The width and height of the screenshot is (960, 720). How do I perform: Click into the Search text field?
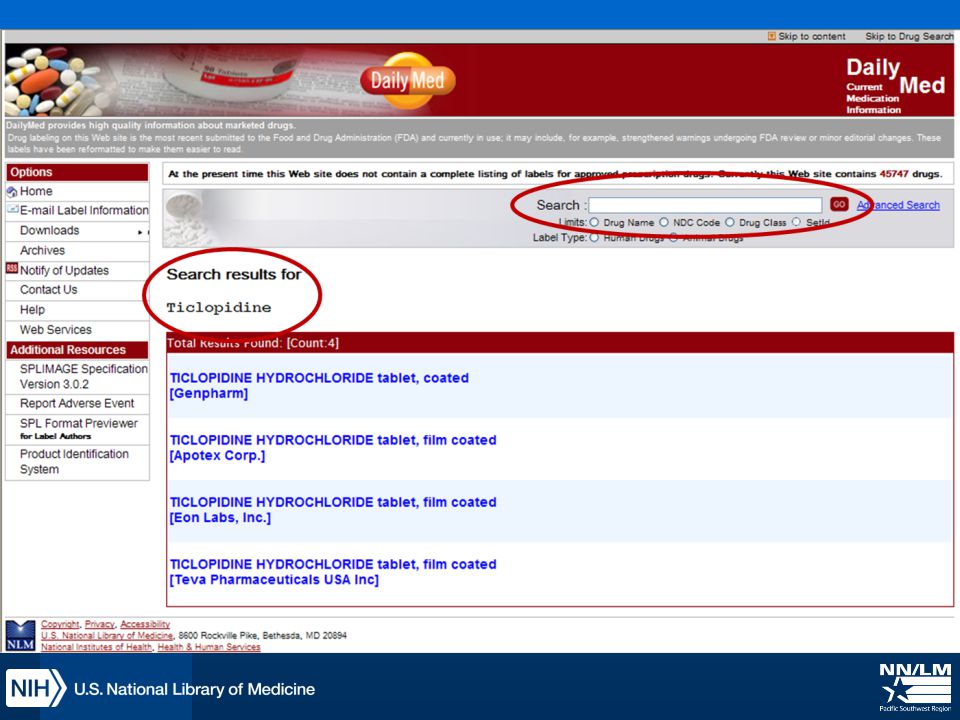pos(705,205)
